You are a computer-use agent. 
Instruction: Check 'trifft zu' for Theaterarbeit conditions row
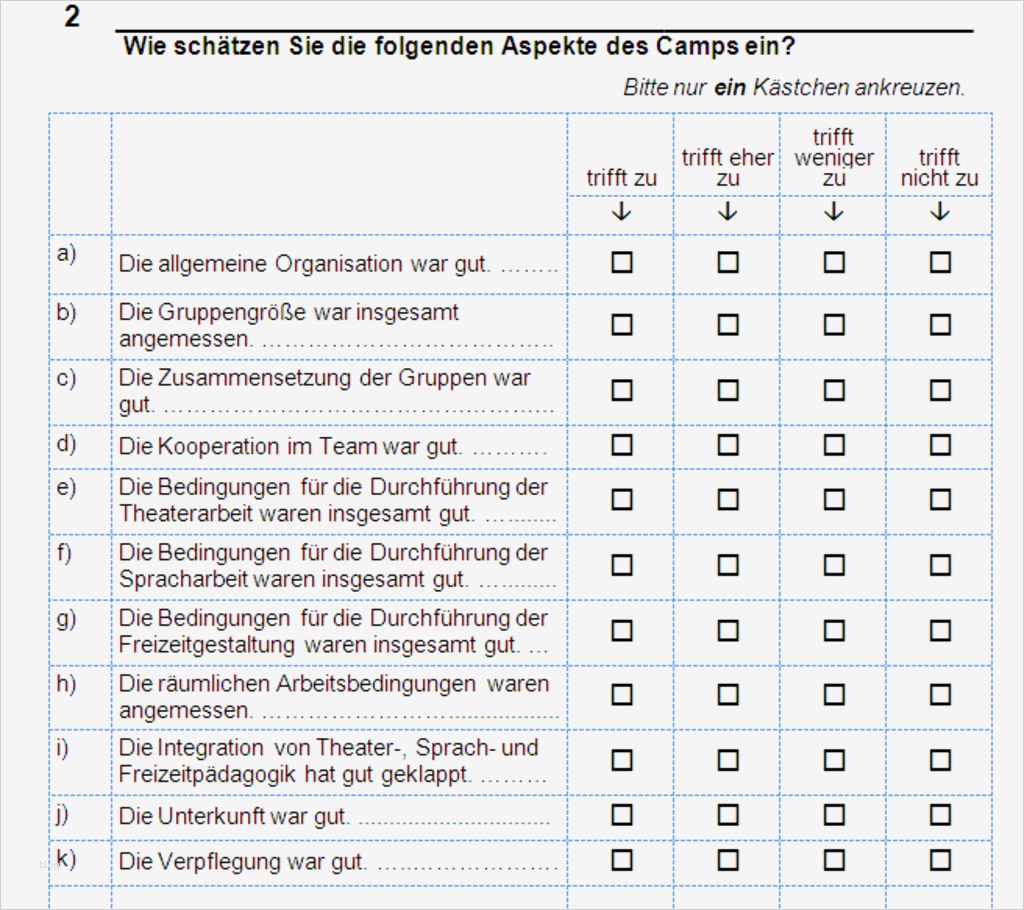pyautogui.click(x=622, y=500)
